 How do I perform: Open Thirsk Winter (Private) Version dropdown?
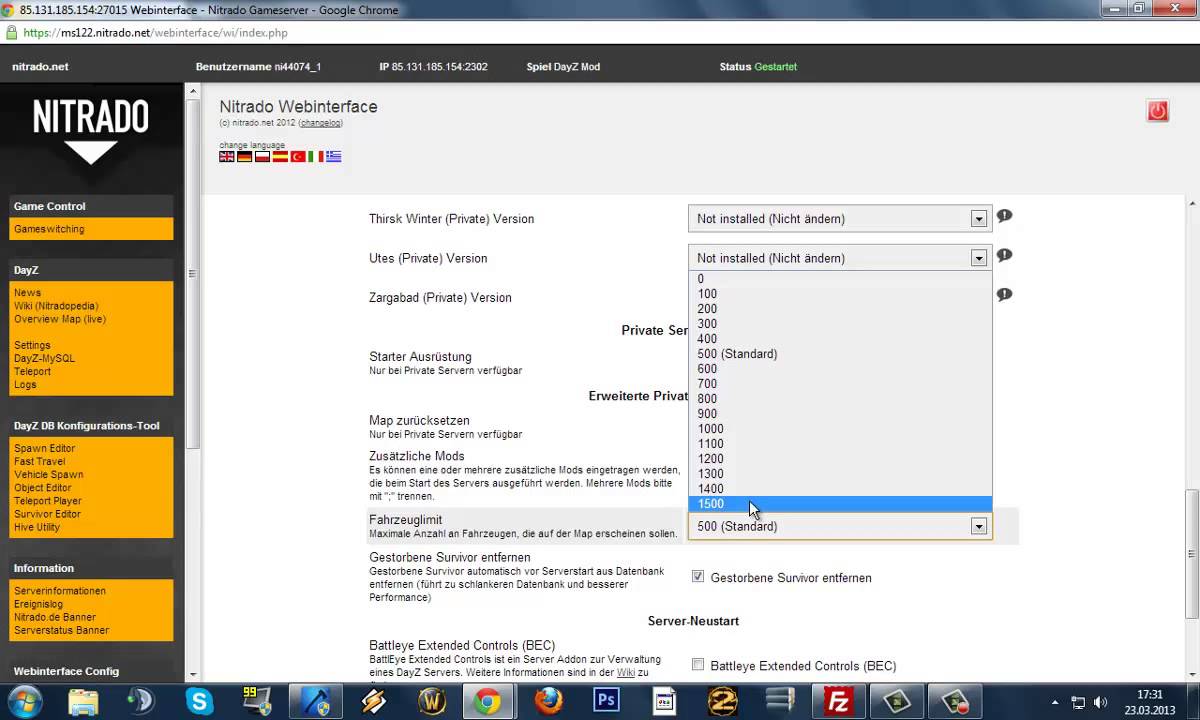[839, 218]
